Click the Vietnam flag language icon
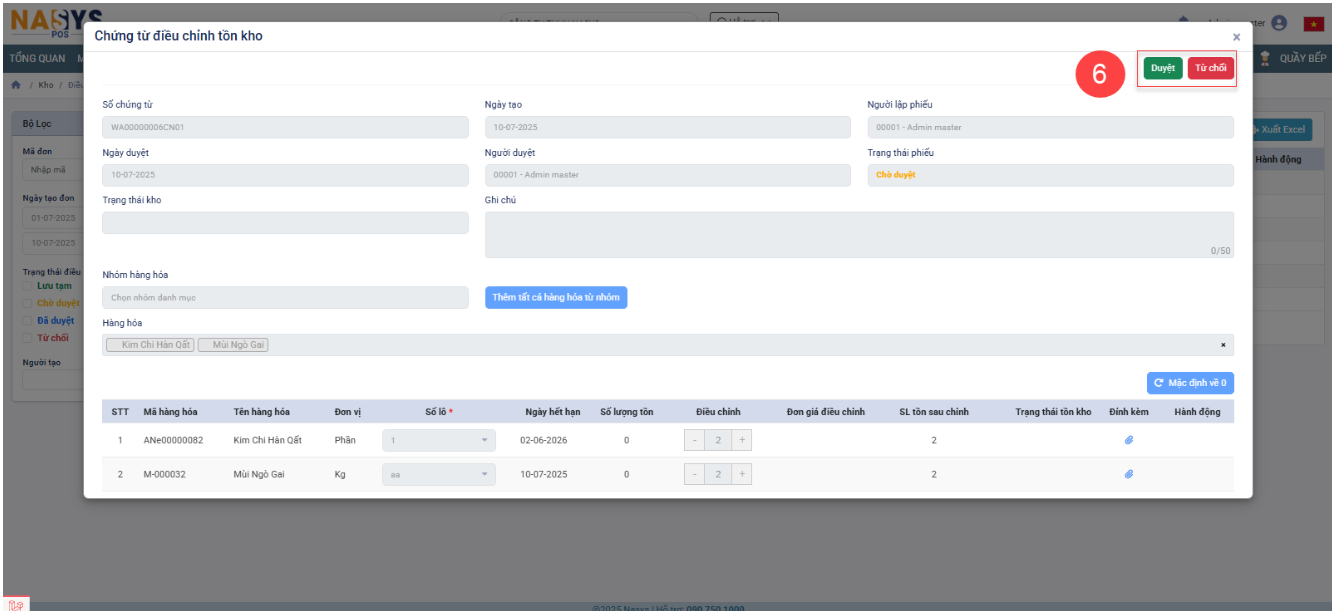 [x=1313, y=23]
